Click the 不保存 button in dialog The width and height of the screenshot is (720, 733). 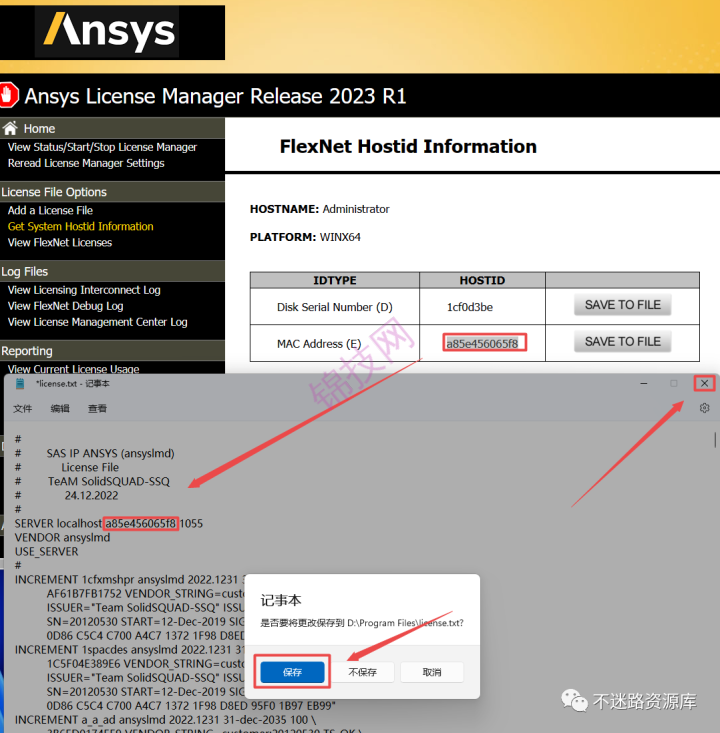click(x=362, y=672)
